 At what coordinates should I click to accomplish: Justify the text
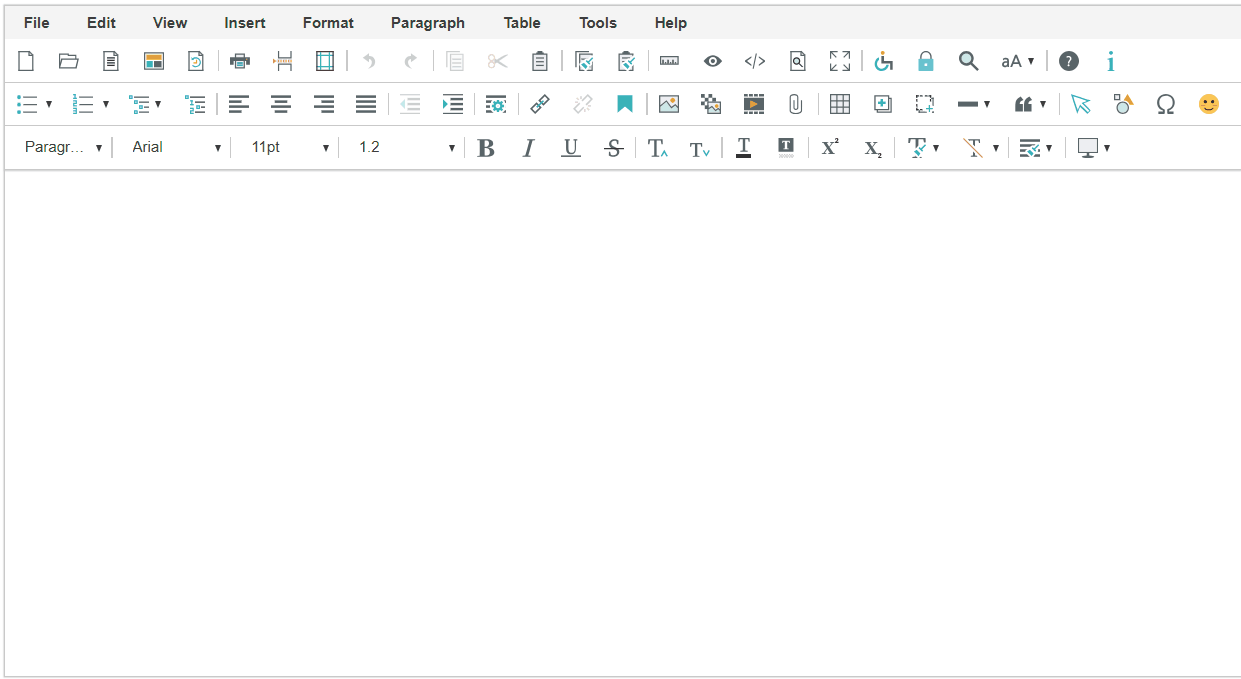(367, 104)
